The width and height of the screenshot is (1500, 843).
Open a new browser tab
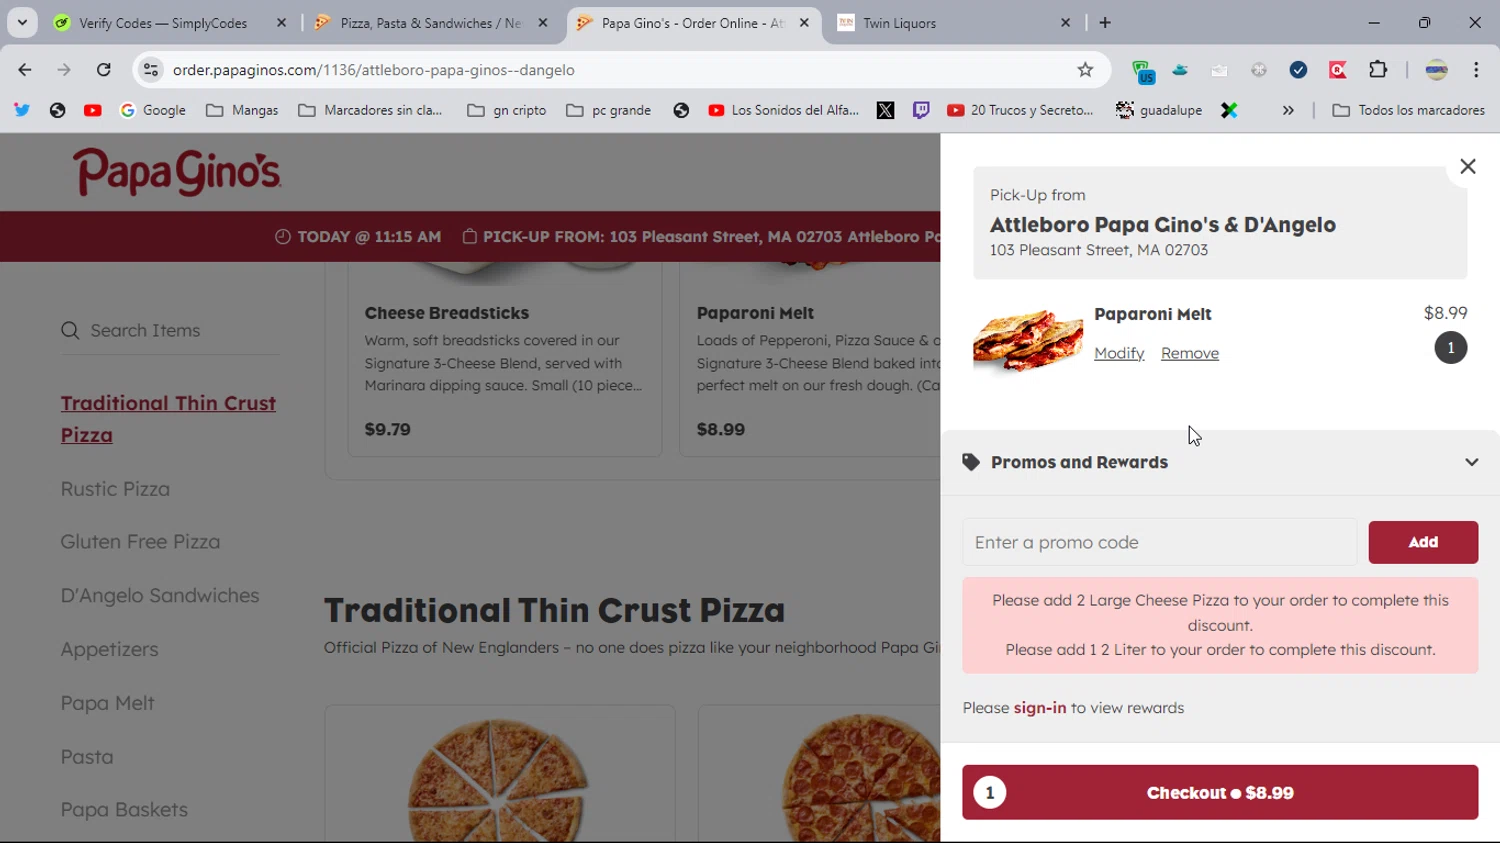click(x=1105, y=23)
